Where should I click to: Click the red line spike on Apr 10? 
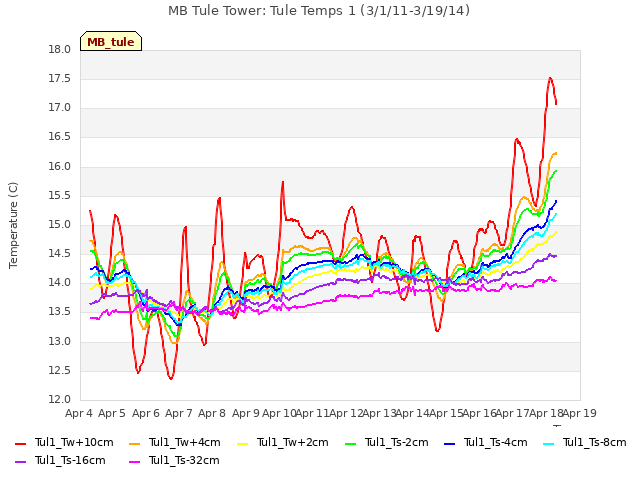282,182
